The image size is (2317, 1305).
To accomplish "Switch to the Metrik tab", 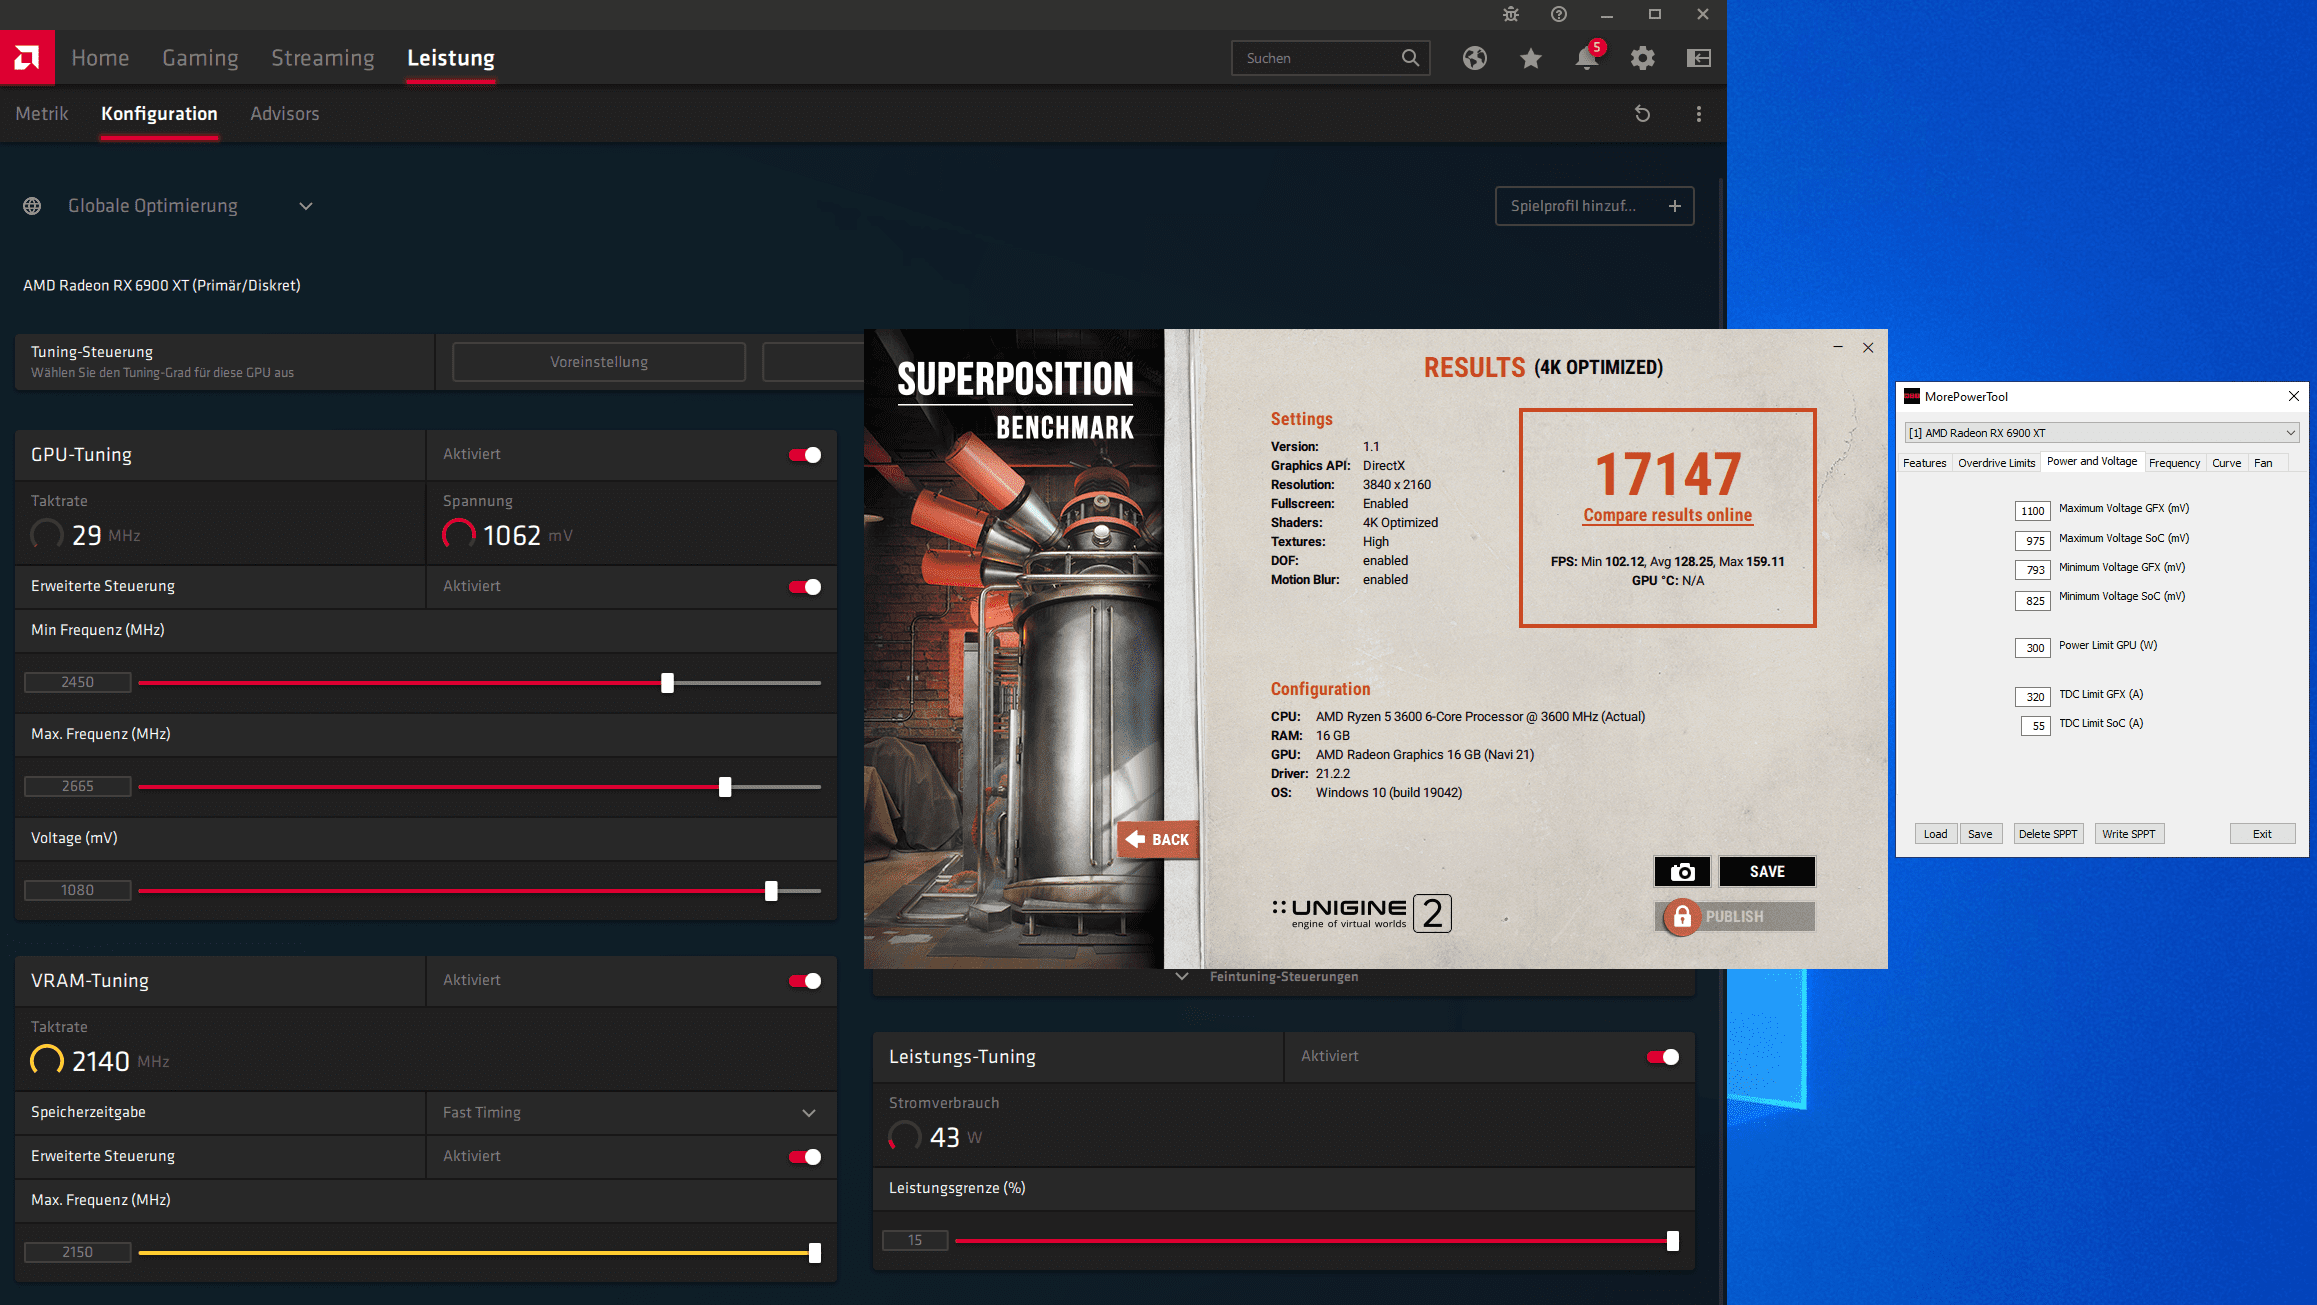I will tap(42, 114).
